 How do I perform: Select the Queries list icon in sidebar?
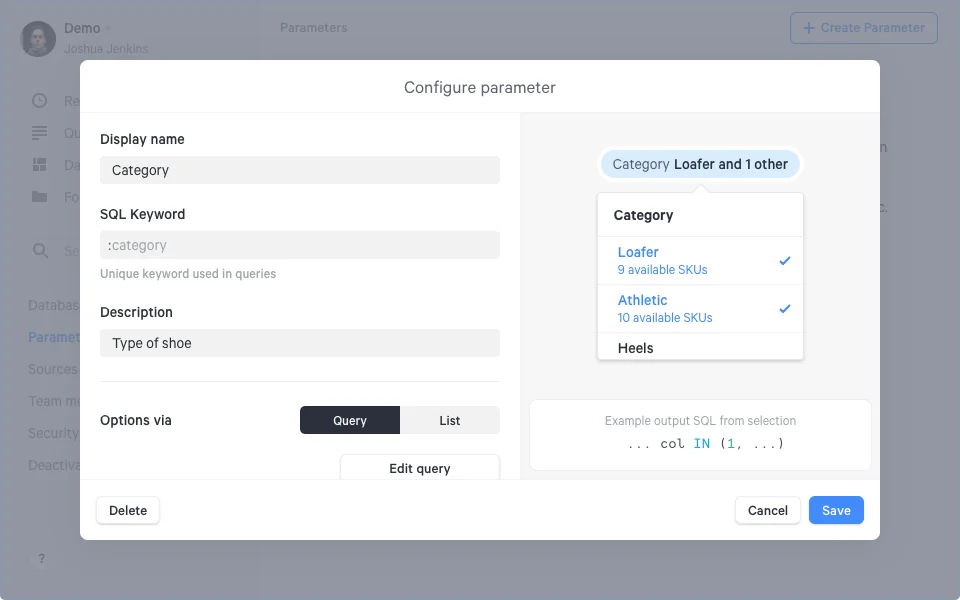pyautogui.click(x=40, y=132)
